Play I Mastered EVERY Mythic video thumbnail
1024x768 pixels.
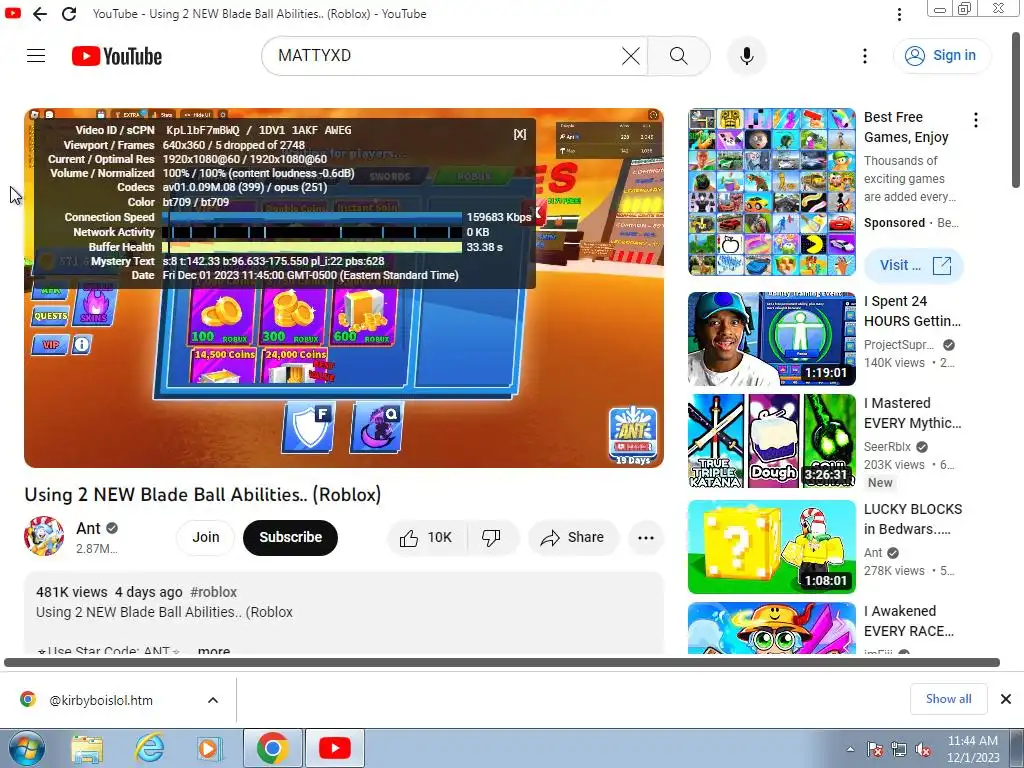coord(771,441)
